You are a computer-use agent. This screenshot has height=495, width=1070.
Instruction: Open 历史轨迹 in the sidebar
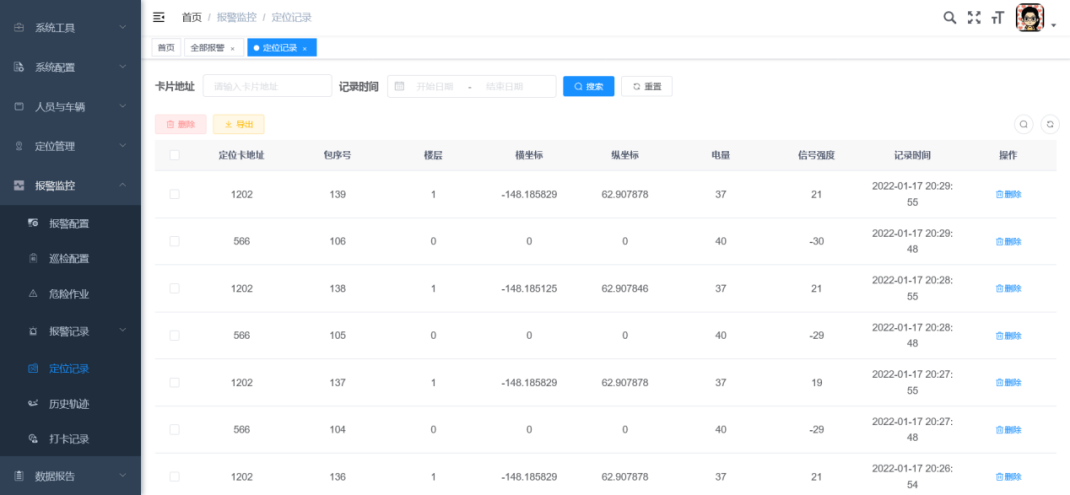69,404
